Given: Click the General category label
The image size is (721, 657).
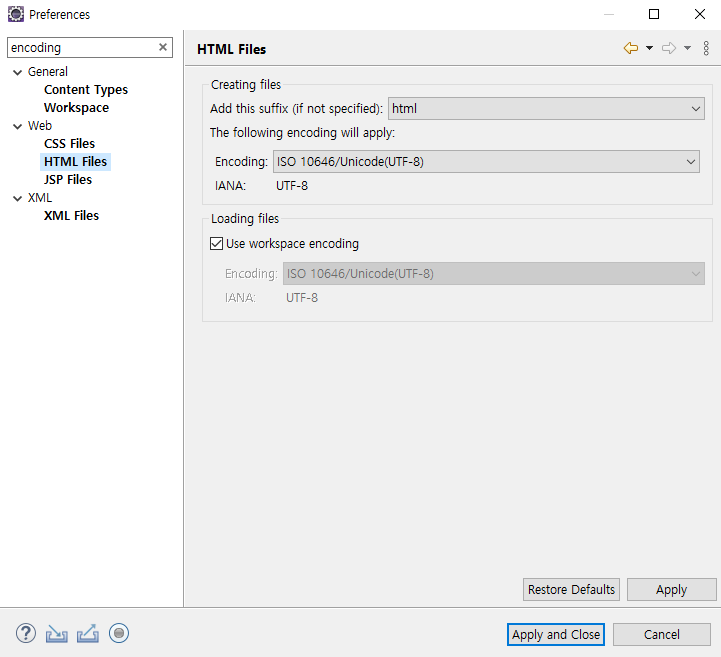Looking at the screenshot, I should tap(48, 72).
